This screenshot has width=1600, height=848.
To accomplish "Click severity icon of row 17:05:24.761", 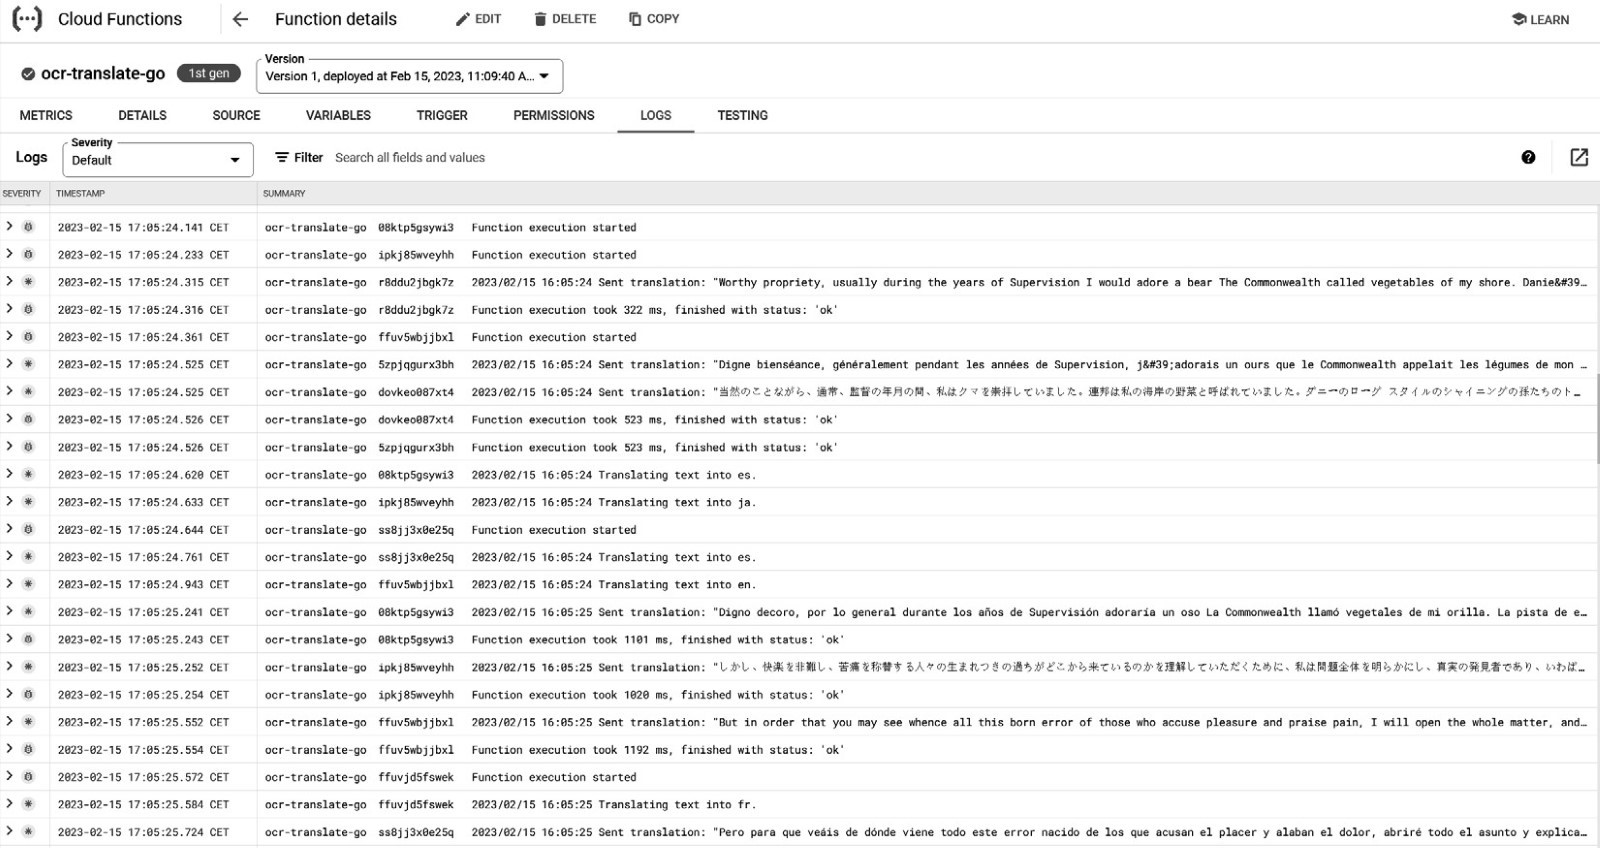I will pyautogui.click(x=28, y=557).
